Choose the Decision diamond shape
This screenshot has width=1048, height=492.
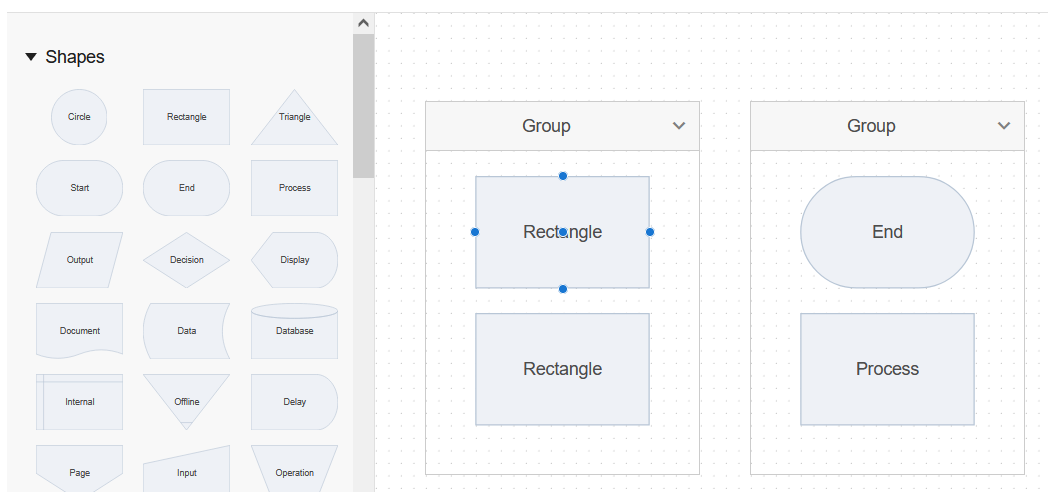186,260
